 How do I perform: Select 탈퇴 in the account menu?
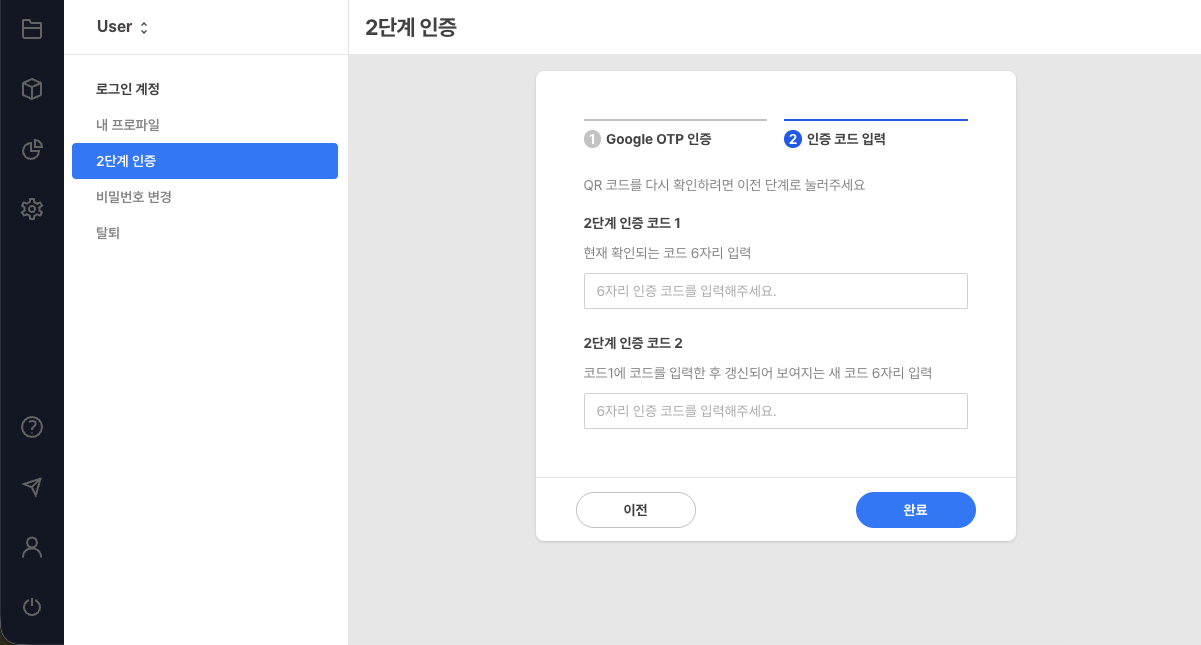tap(106, 232)
